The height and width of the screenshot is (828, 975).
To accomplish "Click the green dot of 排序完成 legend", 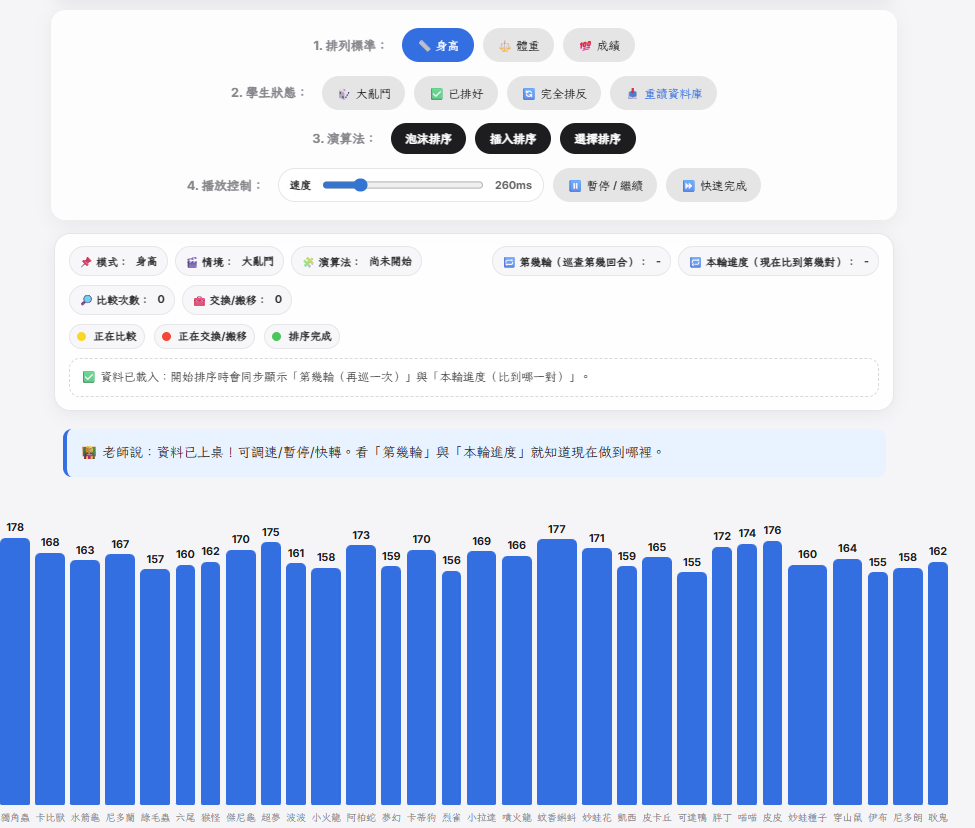I will (x=276, y=336).
